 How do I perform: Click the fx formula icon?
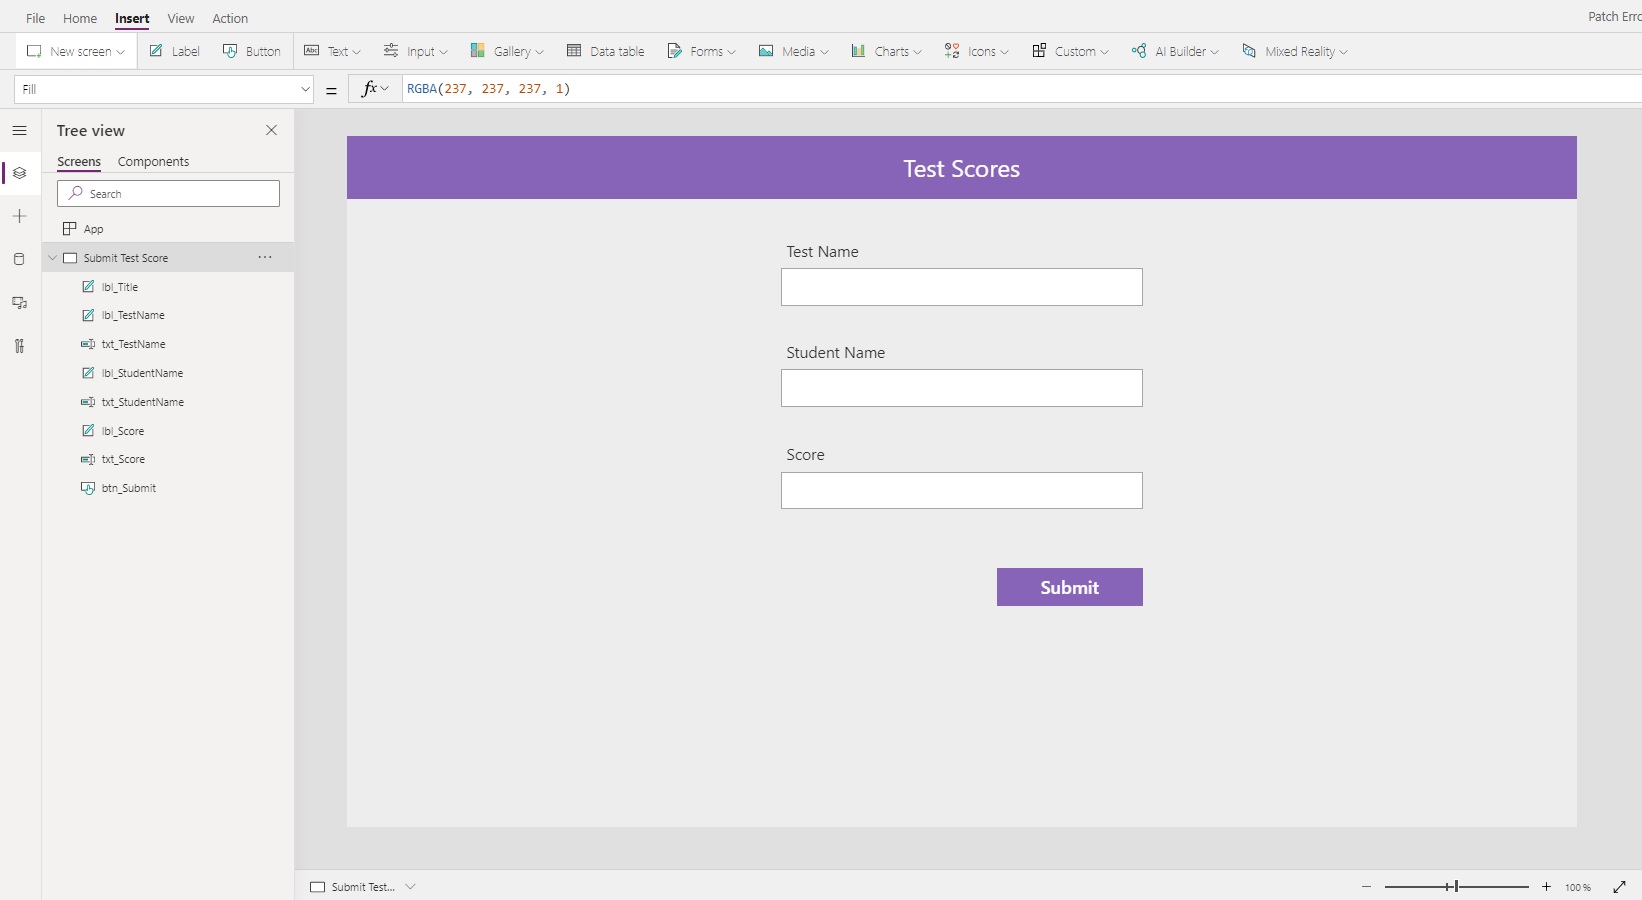pos(372,89)
